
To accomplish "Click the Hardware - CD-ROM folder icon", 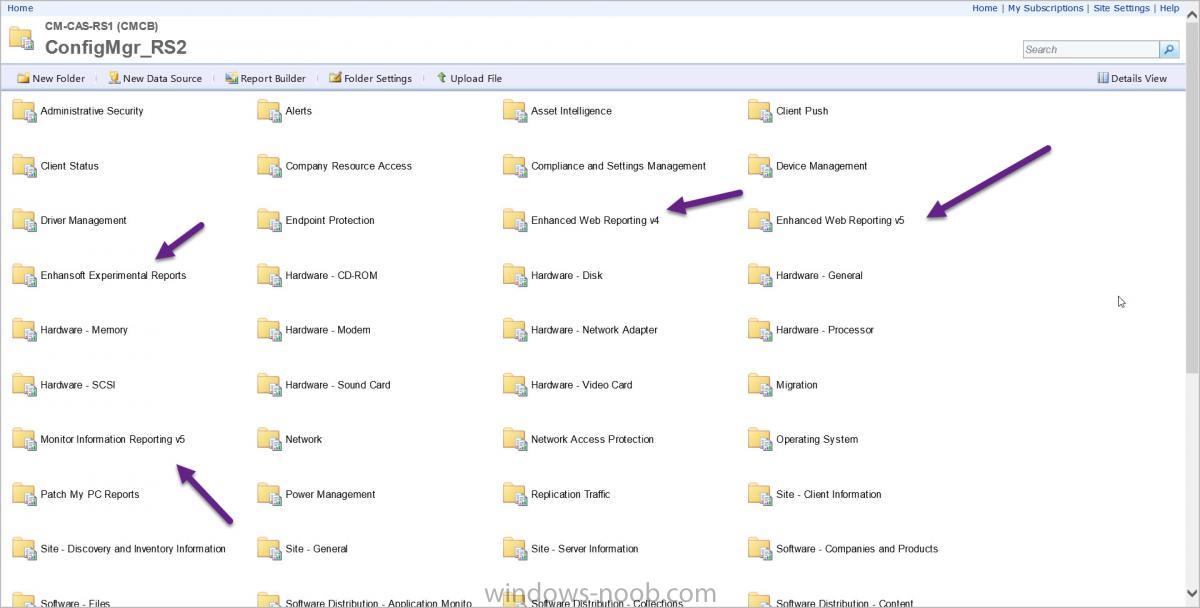I will point(269,275).
